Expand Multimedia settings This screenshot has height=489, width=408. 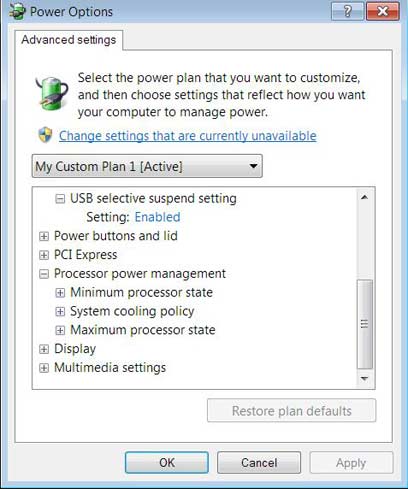pos(44,368)
